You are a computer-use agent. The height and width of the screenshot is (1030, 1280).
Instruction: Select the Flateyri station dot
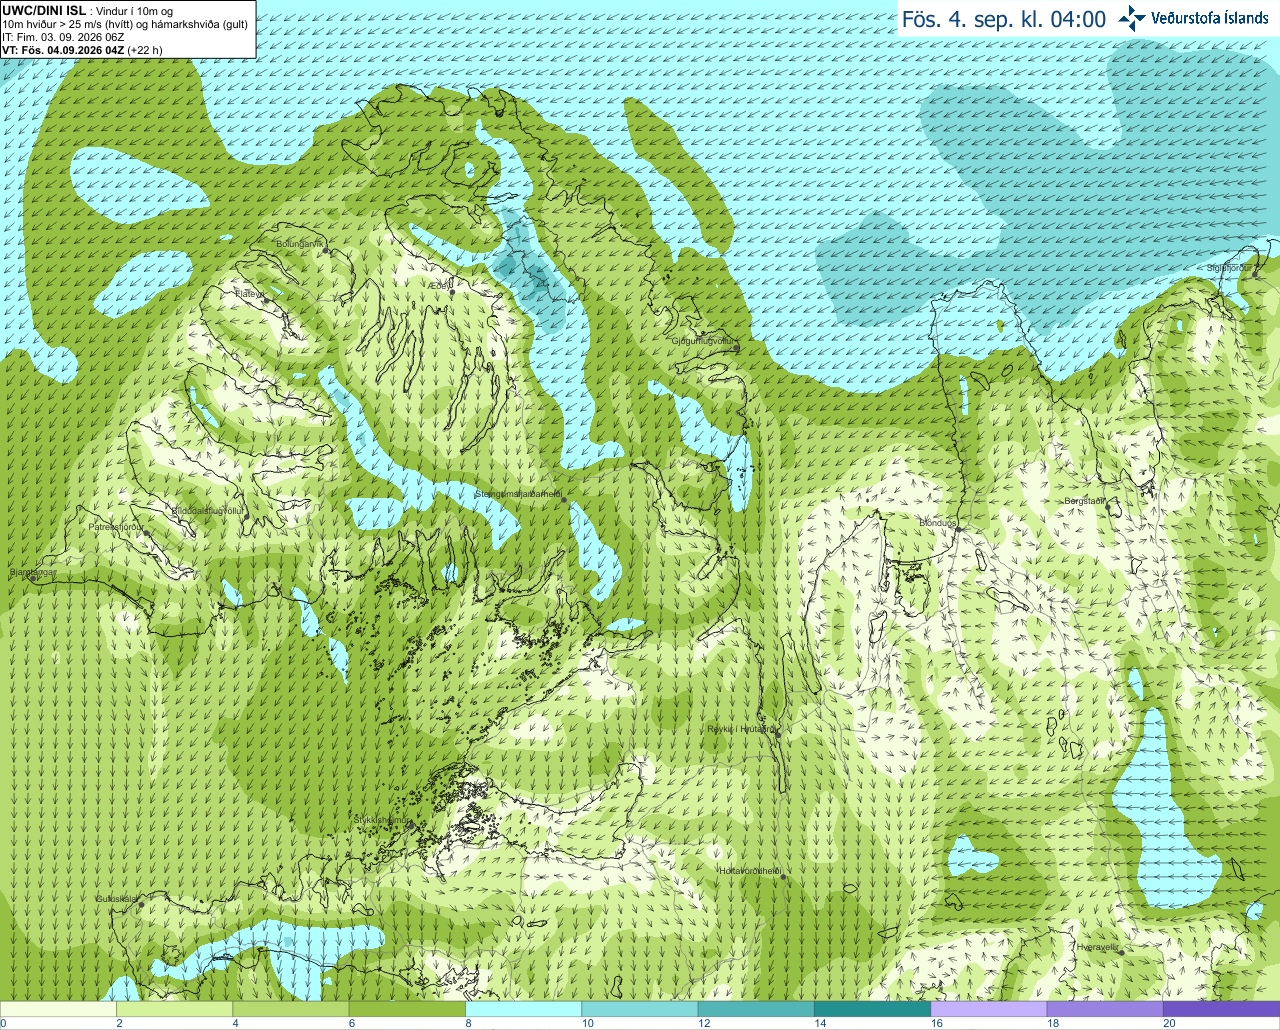265,299
